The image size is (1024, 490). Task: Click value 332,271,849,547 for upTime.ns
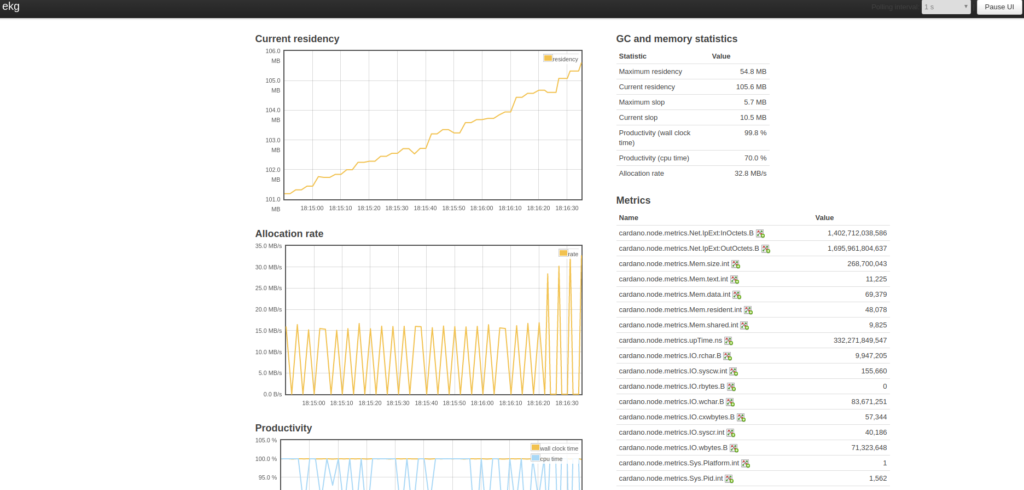(x=860, y=341)
